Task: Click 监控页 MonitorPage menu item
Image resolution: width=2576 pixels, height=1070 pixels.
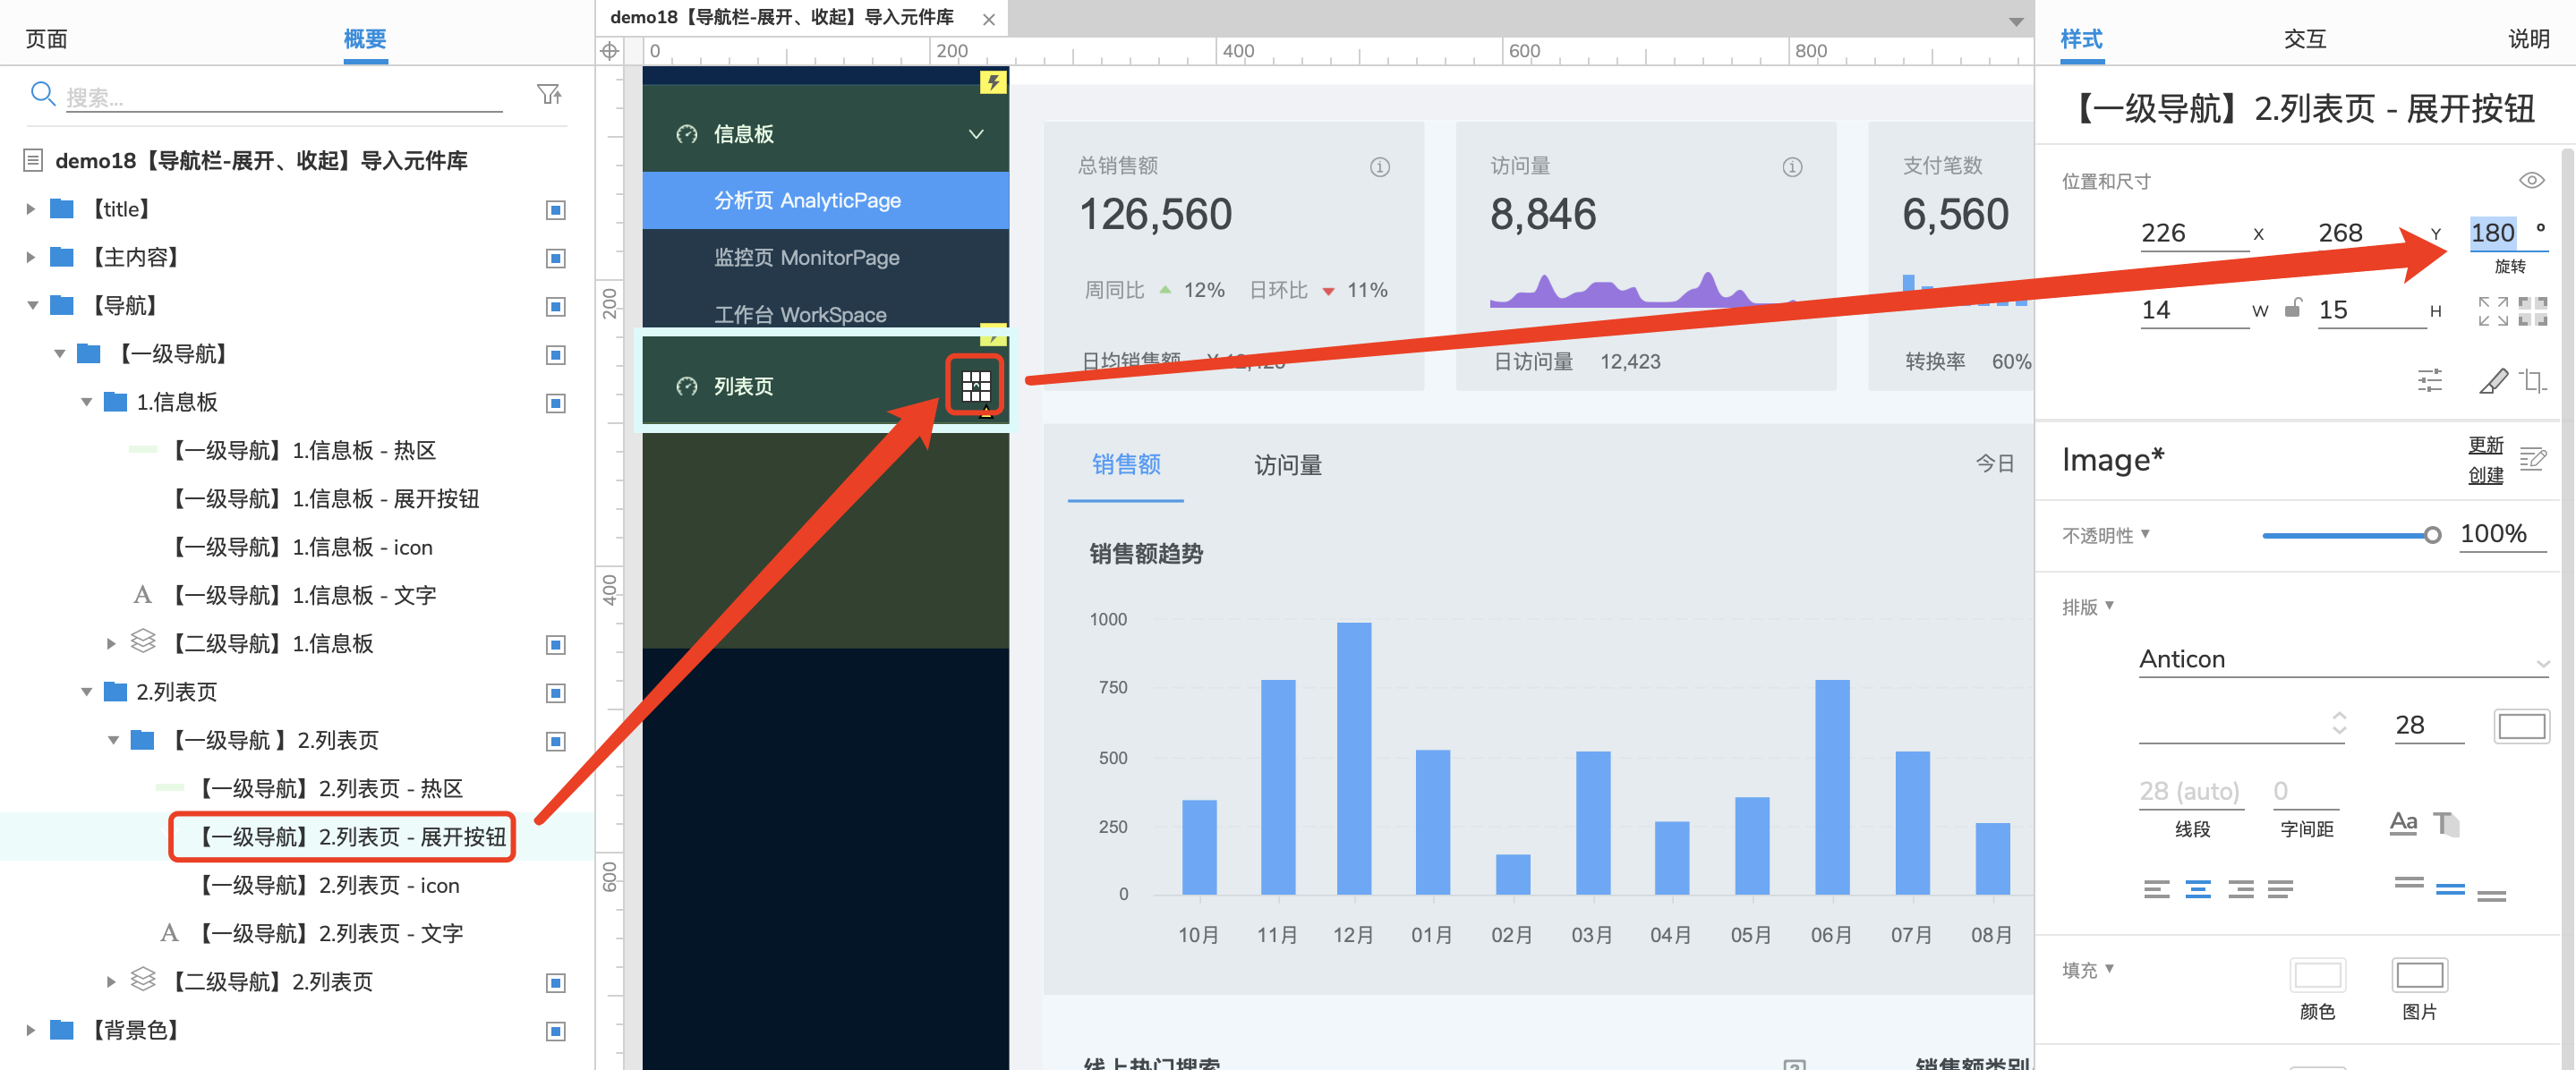Action: (825, 258)
